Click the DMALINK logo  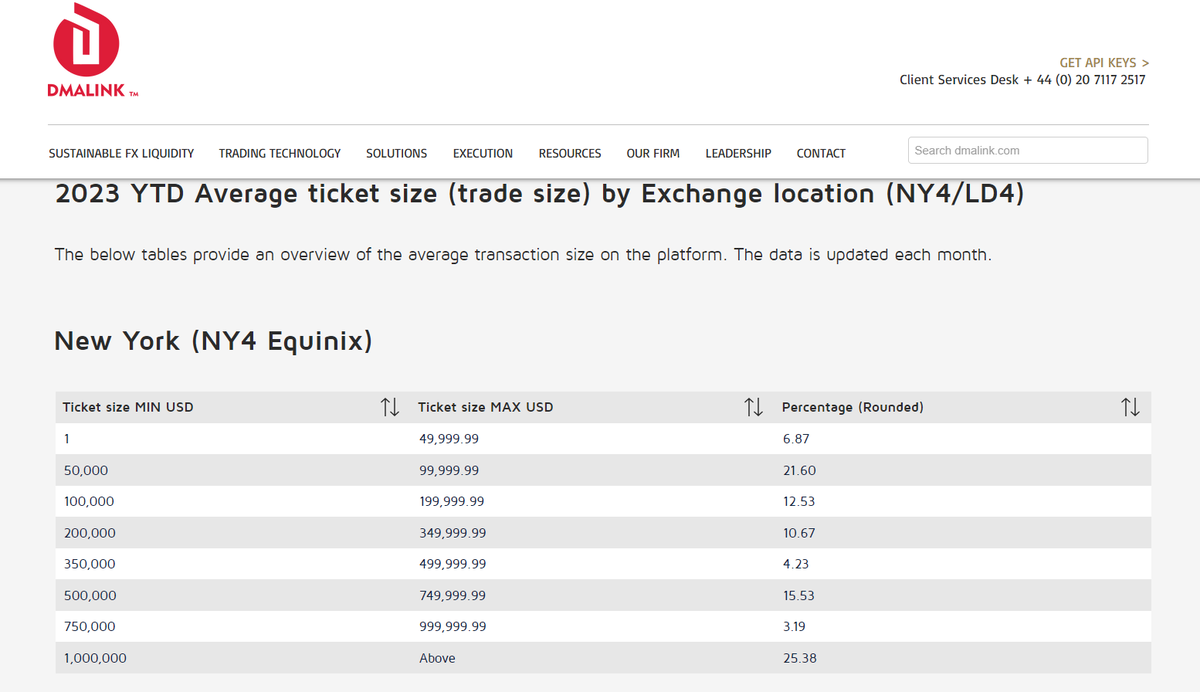coord(93,51)
